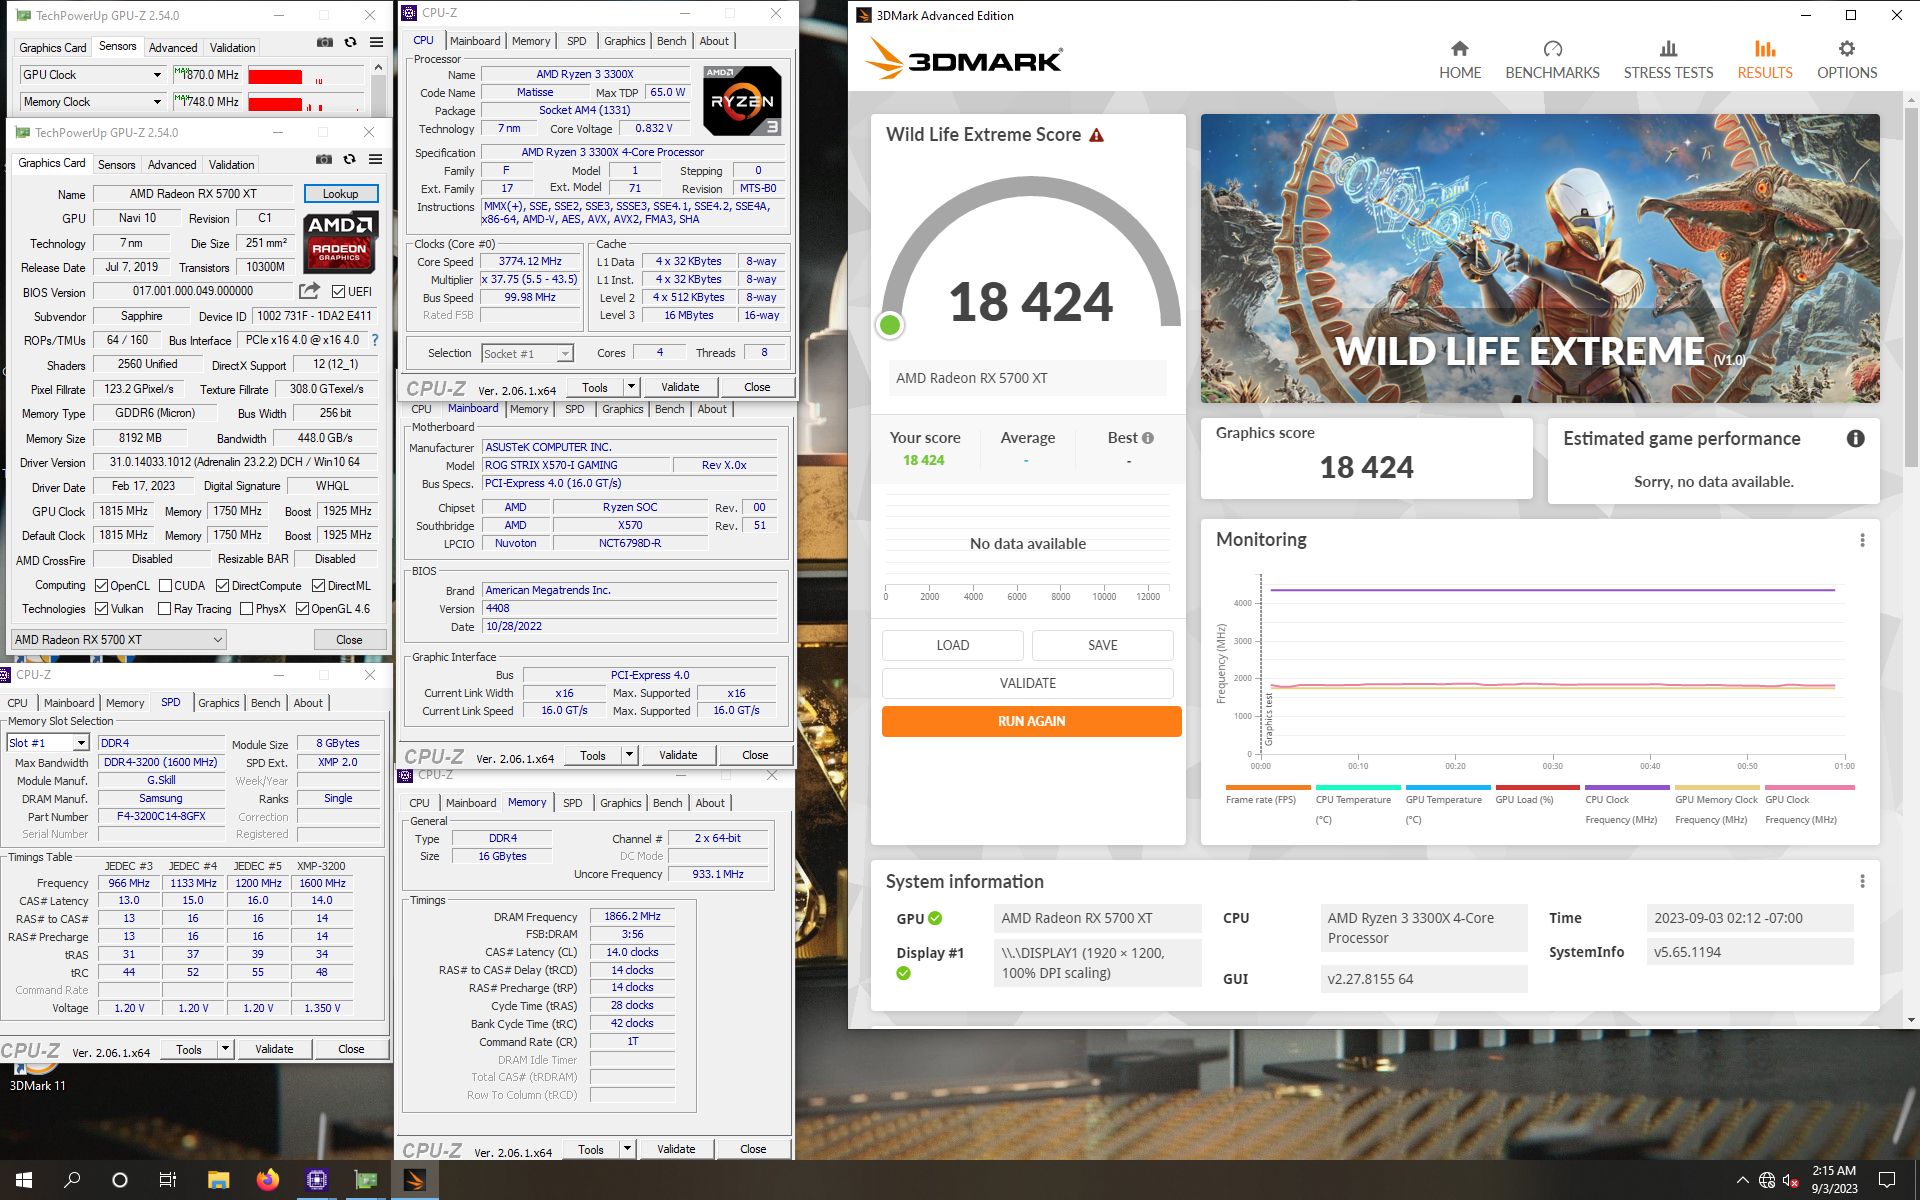Click BIOS share/export icon in GPU-Z
Screen dimensions: 1920x1200
(x=310, y=291)
